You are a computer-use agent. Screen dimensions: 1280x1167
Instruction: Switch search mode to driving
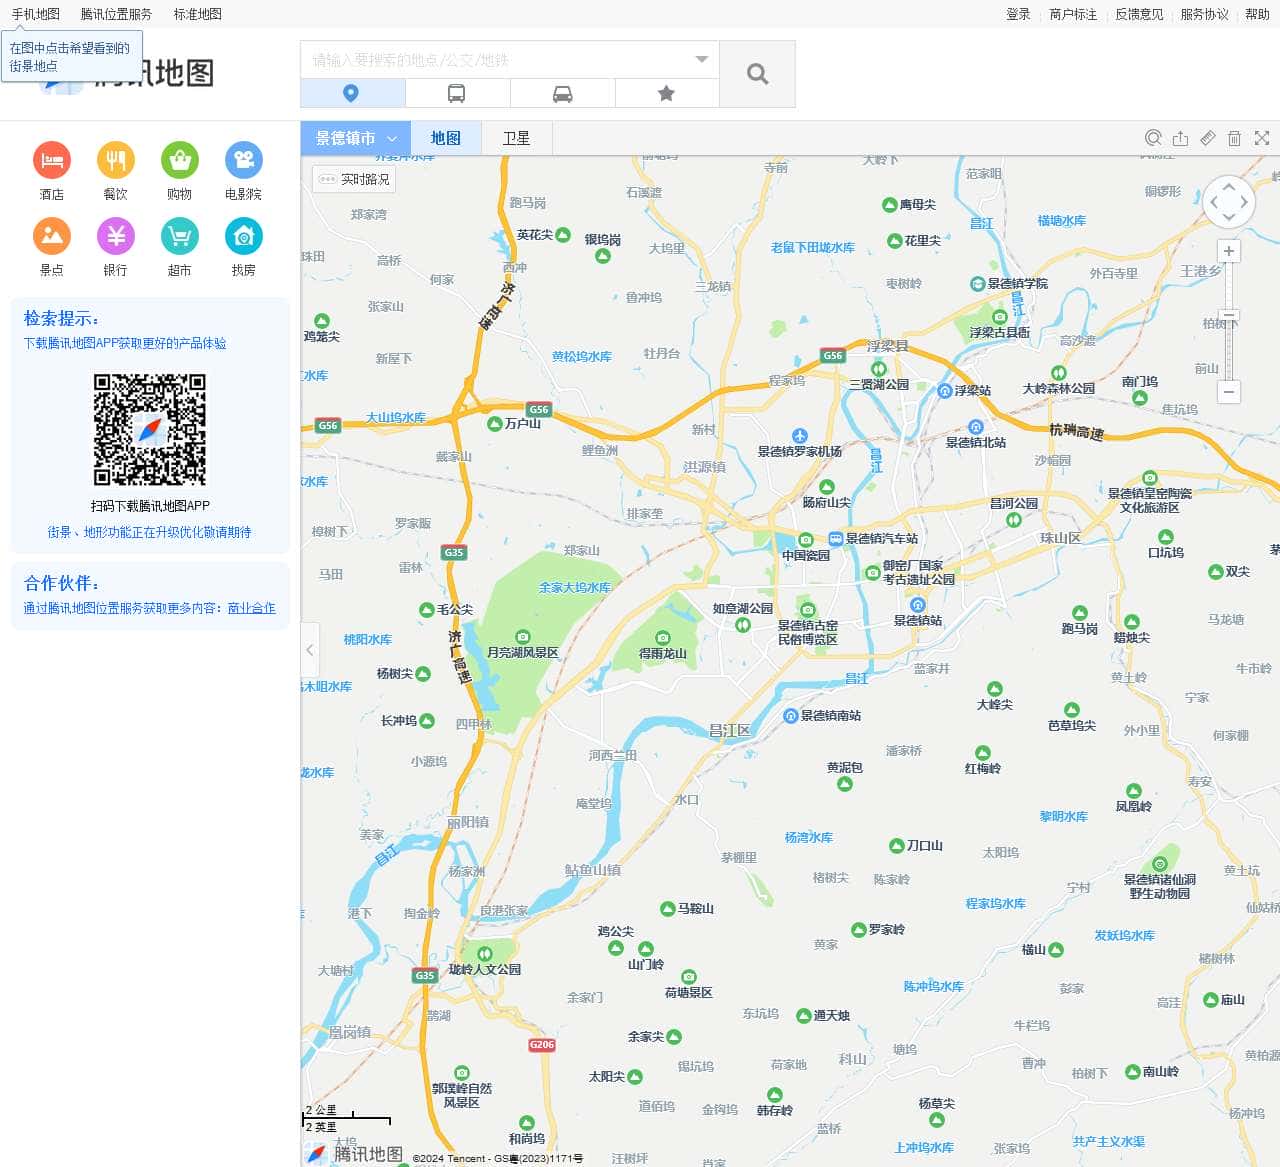pos(562,92)
